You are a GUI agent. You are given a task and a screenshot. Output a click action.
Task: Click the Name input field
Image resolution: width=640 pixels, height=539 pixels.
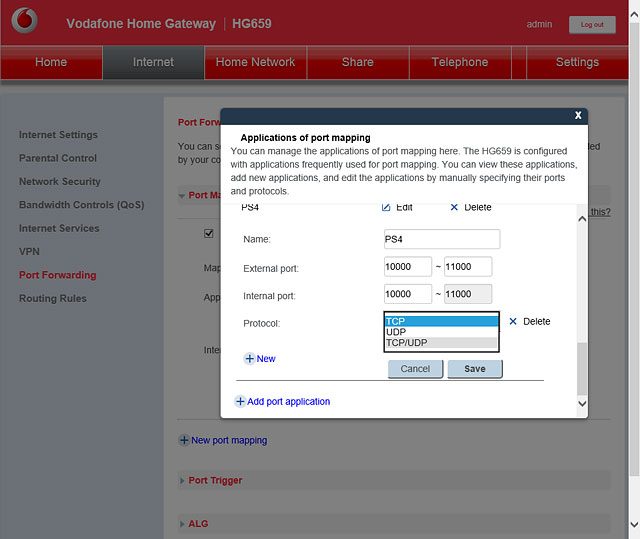pyautogui.click(x=442, y=239)
